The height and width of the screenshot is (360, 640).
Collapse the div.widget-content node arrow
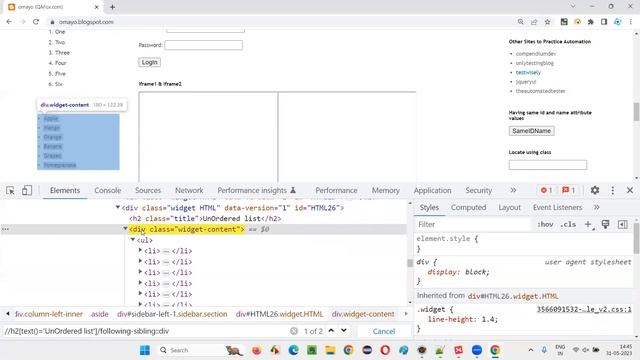(125, 229)
